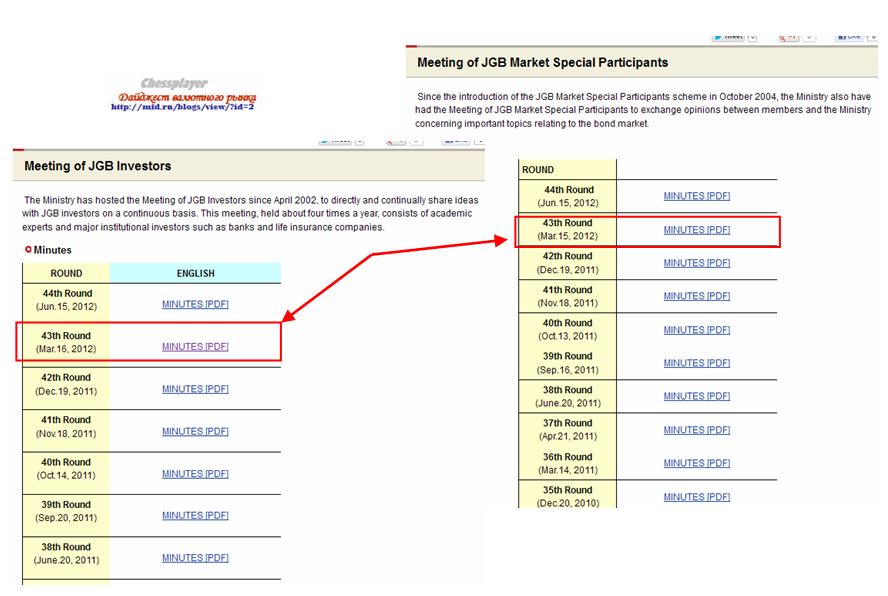The width and height of the screenshot is (888, 596).
Task: Open 36th Round (Mar.14, 2011) minutes PDF
Action: pos(696,463)
